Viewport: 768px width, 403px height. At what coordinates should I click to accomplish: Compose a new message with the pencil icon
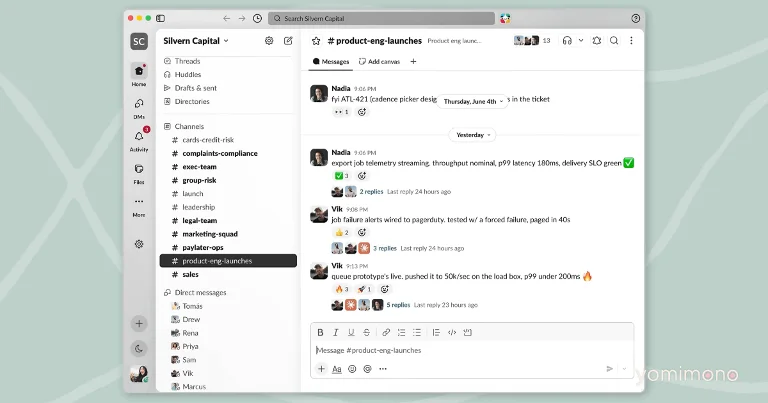tap(288, 41)
